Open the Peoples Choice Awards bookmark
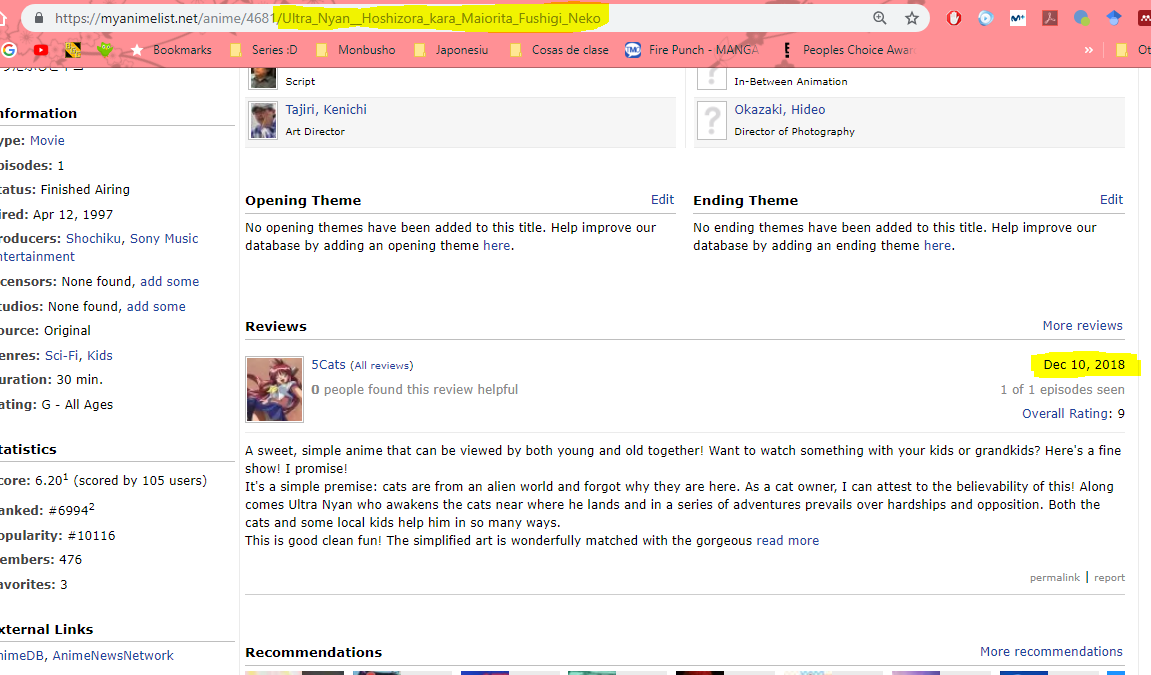This screenshot has width=1151, height=675. (848, 50)
